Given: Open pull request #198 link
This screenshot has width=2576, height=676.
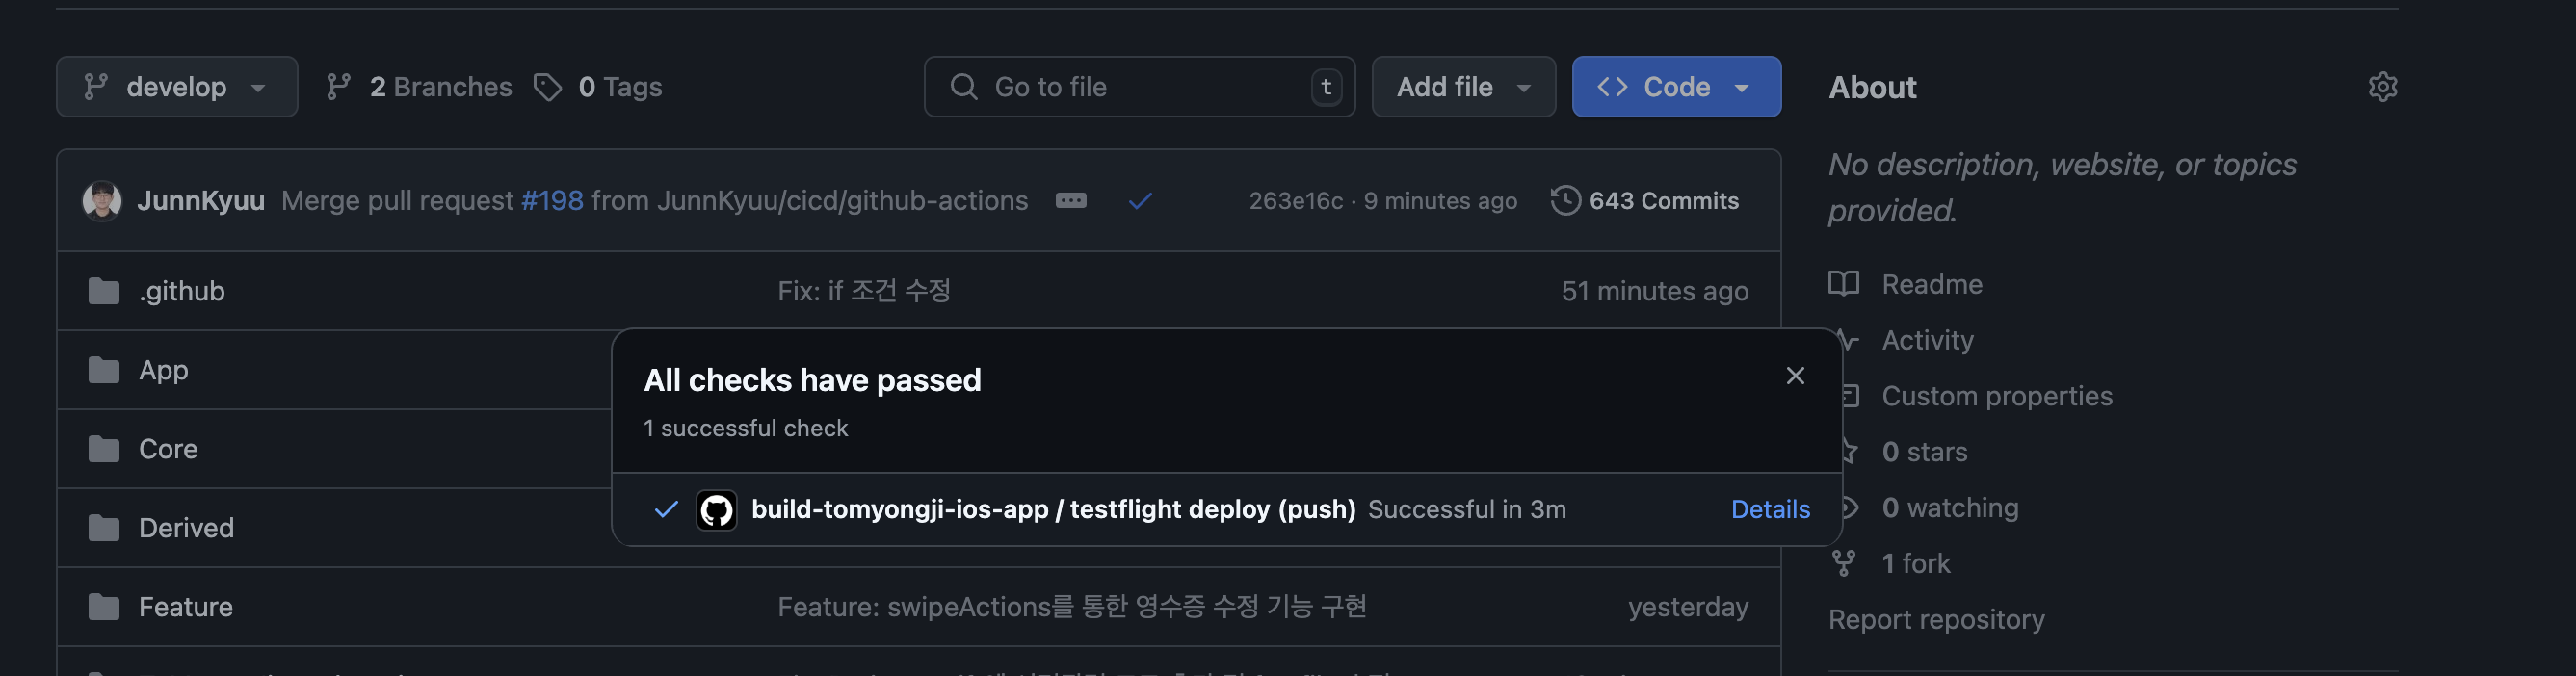Looking at the screenshot, I should [x=552, y=201].
